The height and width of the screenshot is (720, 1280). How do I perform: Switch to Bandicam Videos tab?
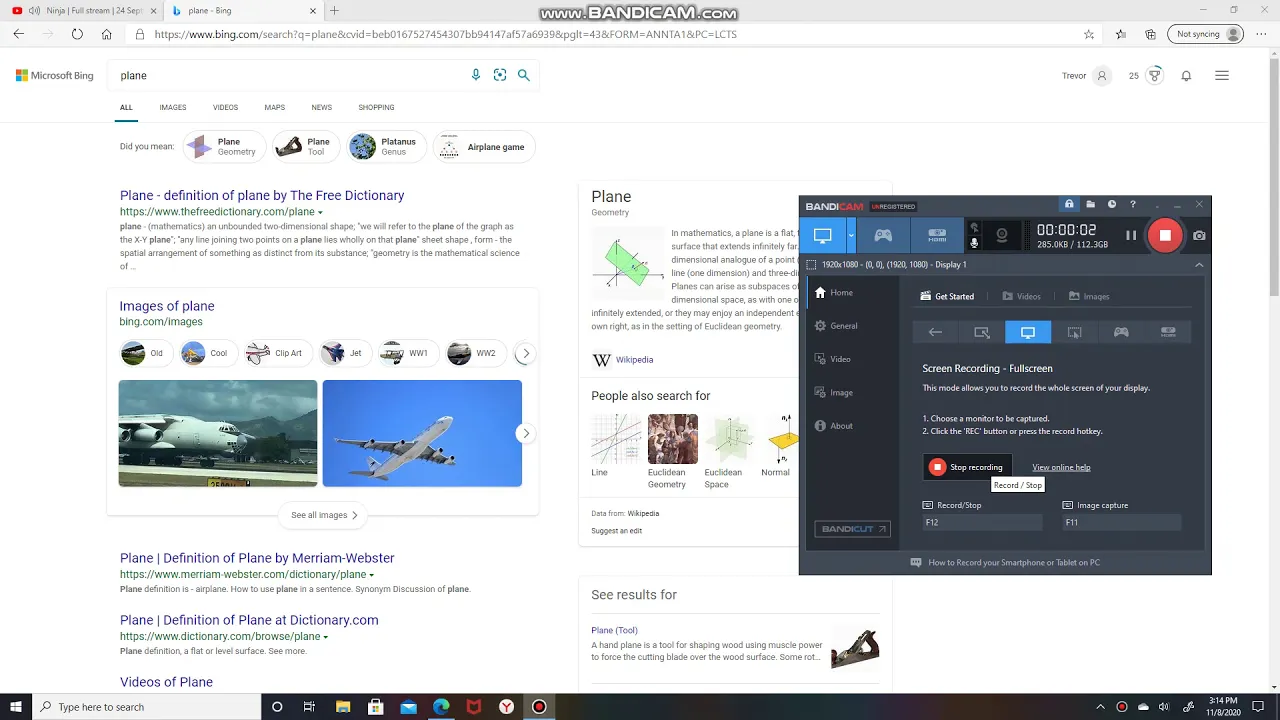[x=1020, y=296]
